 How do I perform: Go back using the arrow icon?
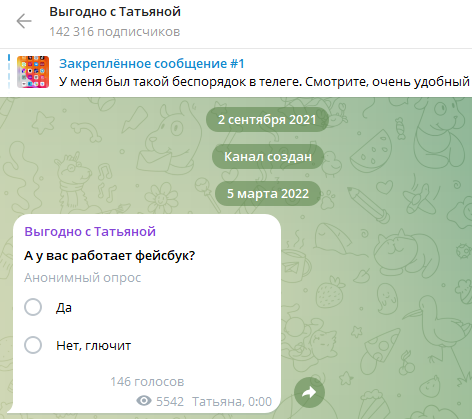pos(24,21)
